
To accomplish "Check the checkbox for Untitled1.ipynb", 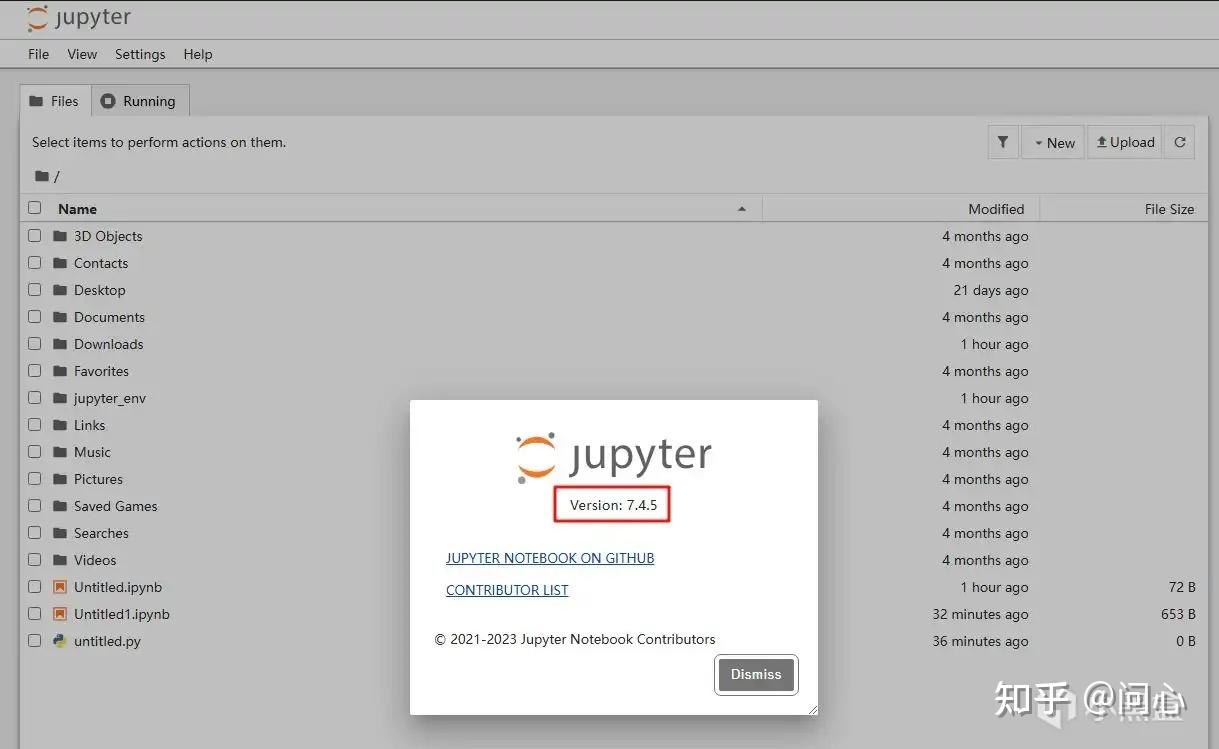I will pyautogui.click(x=34, y=614).
